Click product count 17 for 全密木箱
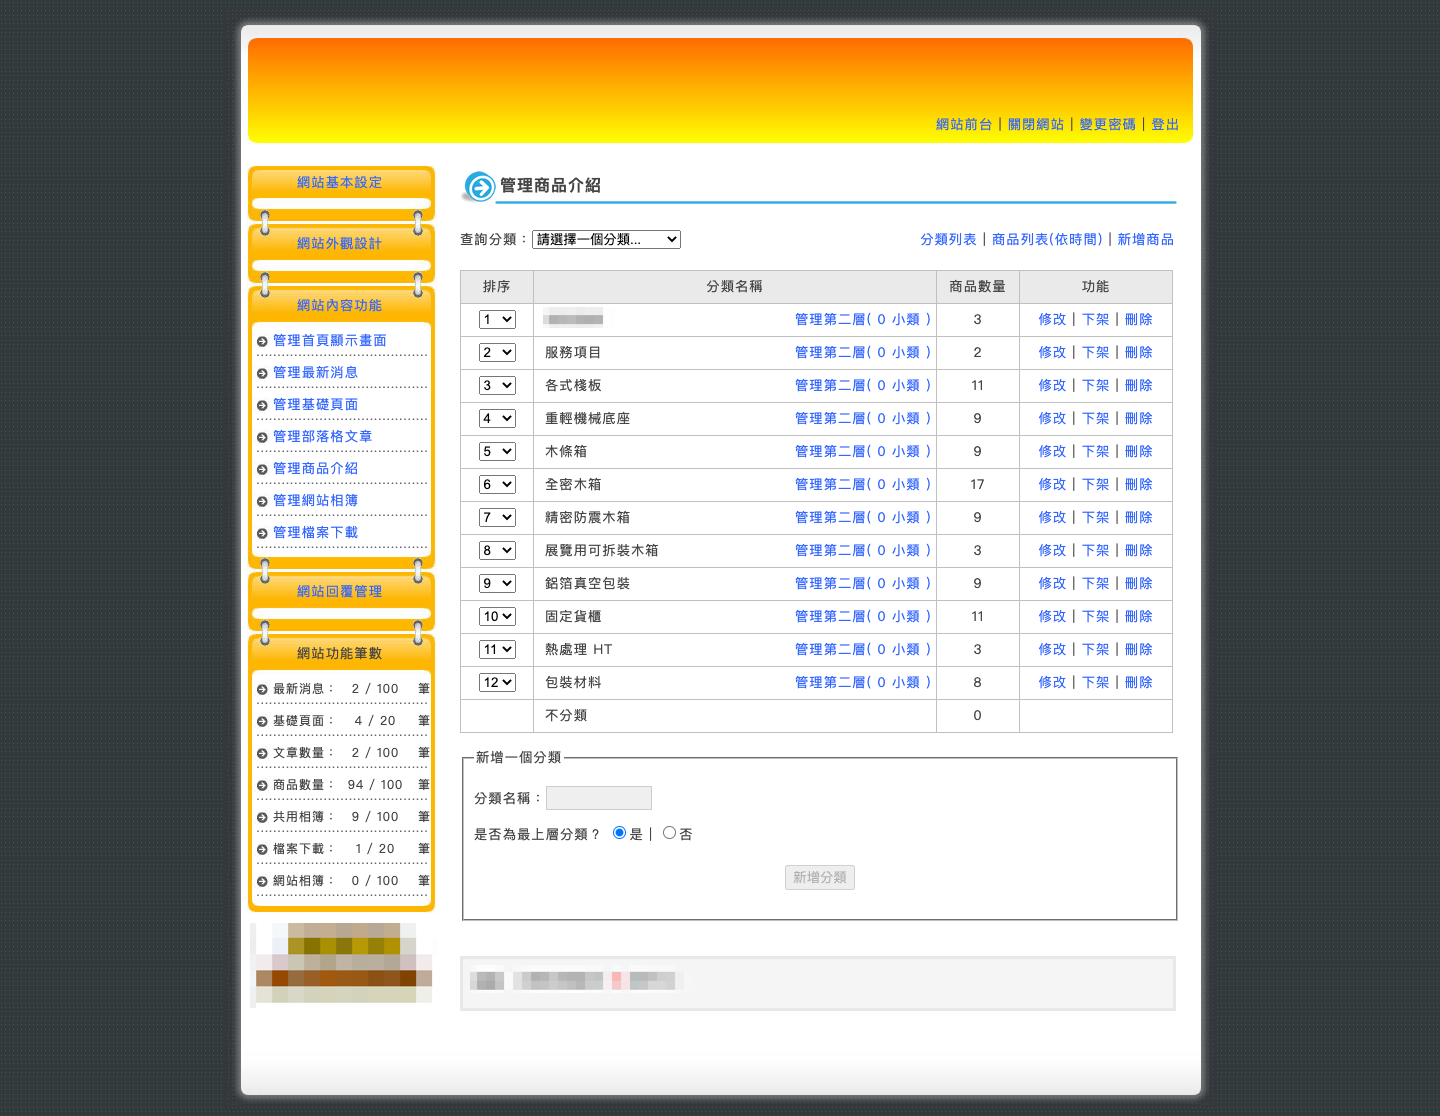1440x1116 pixels. pyautogui.click(x=977, y=484)
